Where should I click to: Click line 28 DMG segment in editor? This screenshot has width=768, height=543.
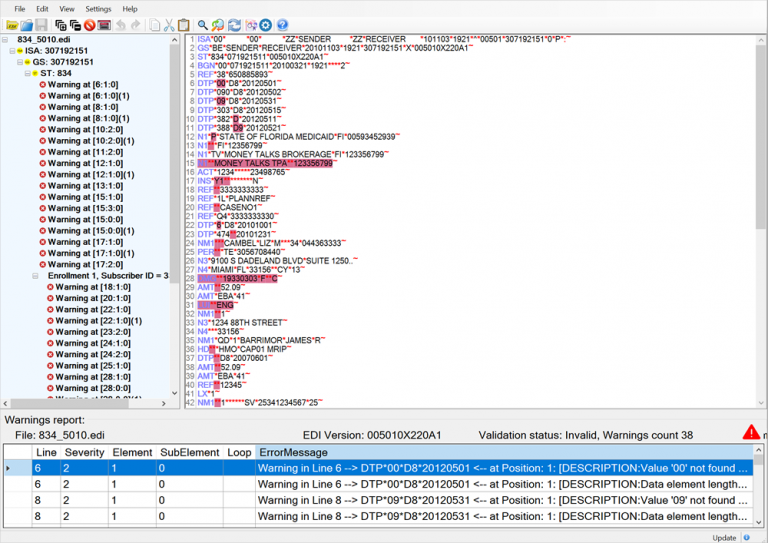point(238,279)
